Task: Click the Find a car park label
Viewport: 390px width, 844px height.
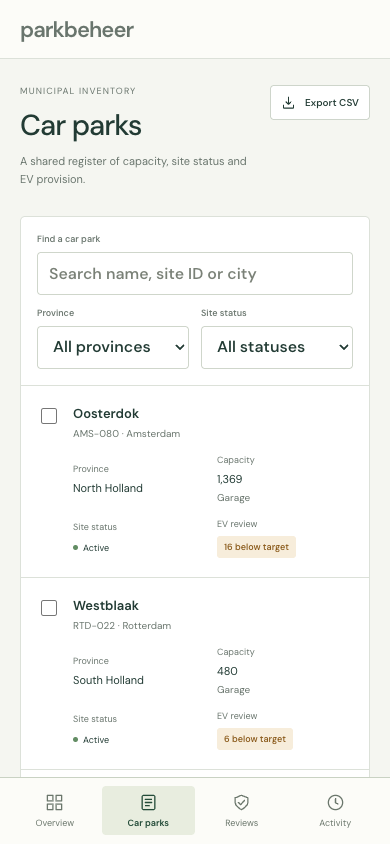Action: [68, 239]
